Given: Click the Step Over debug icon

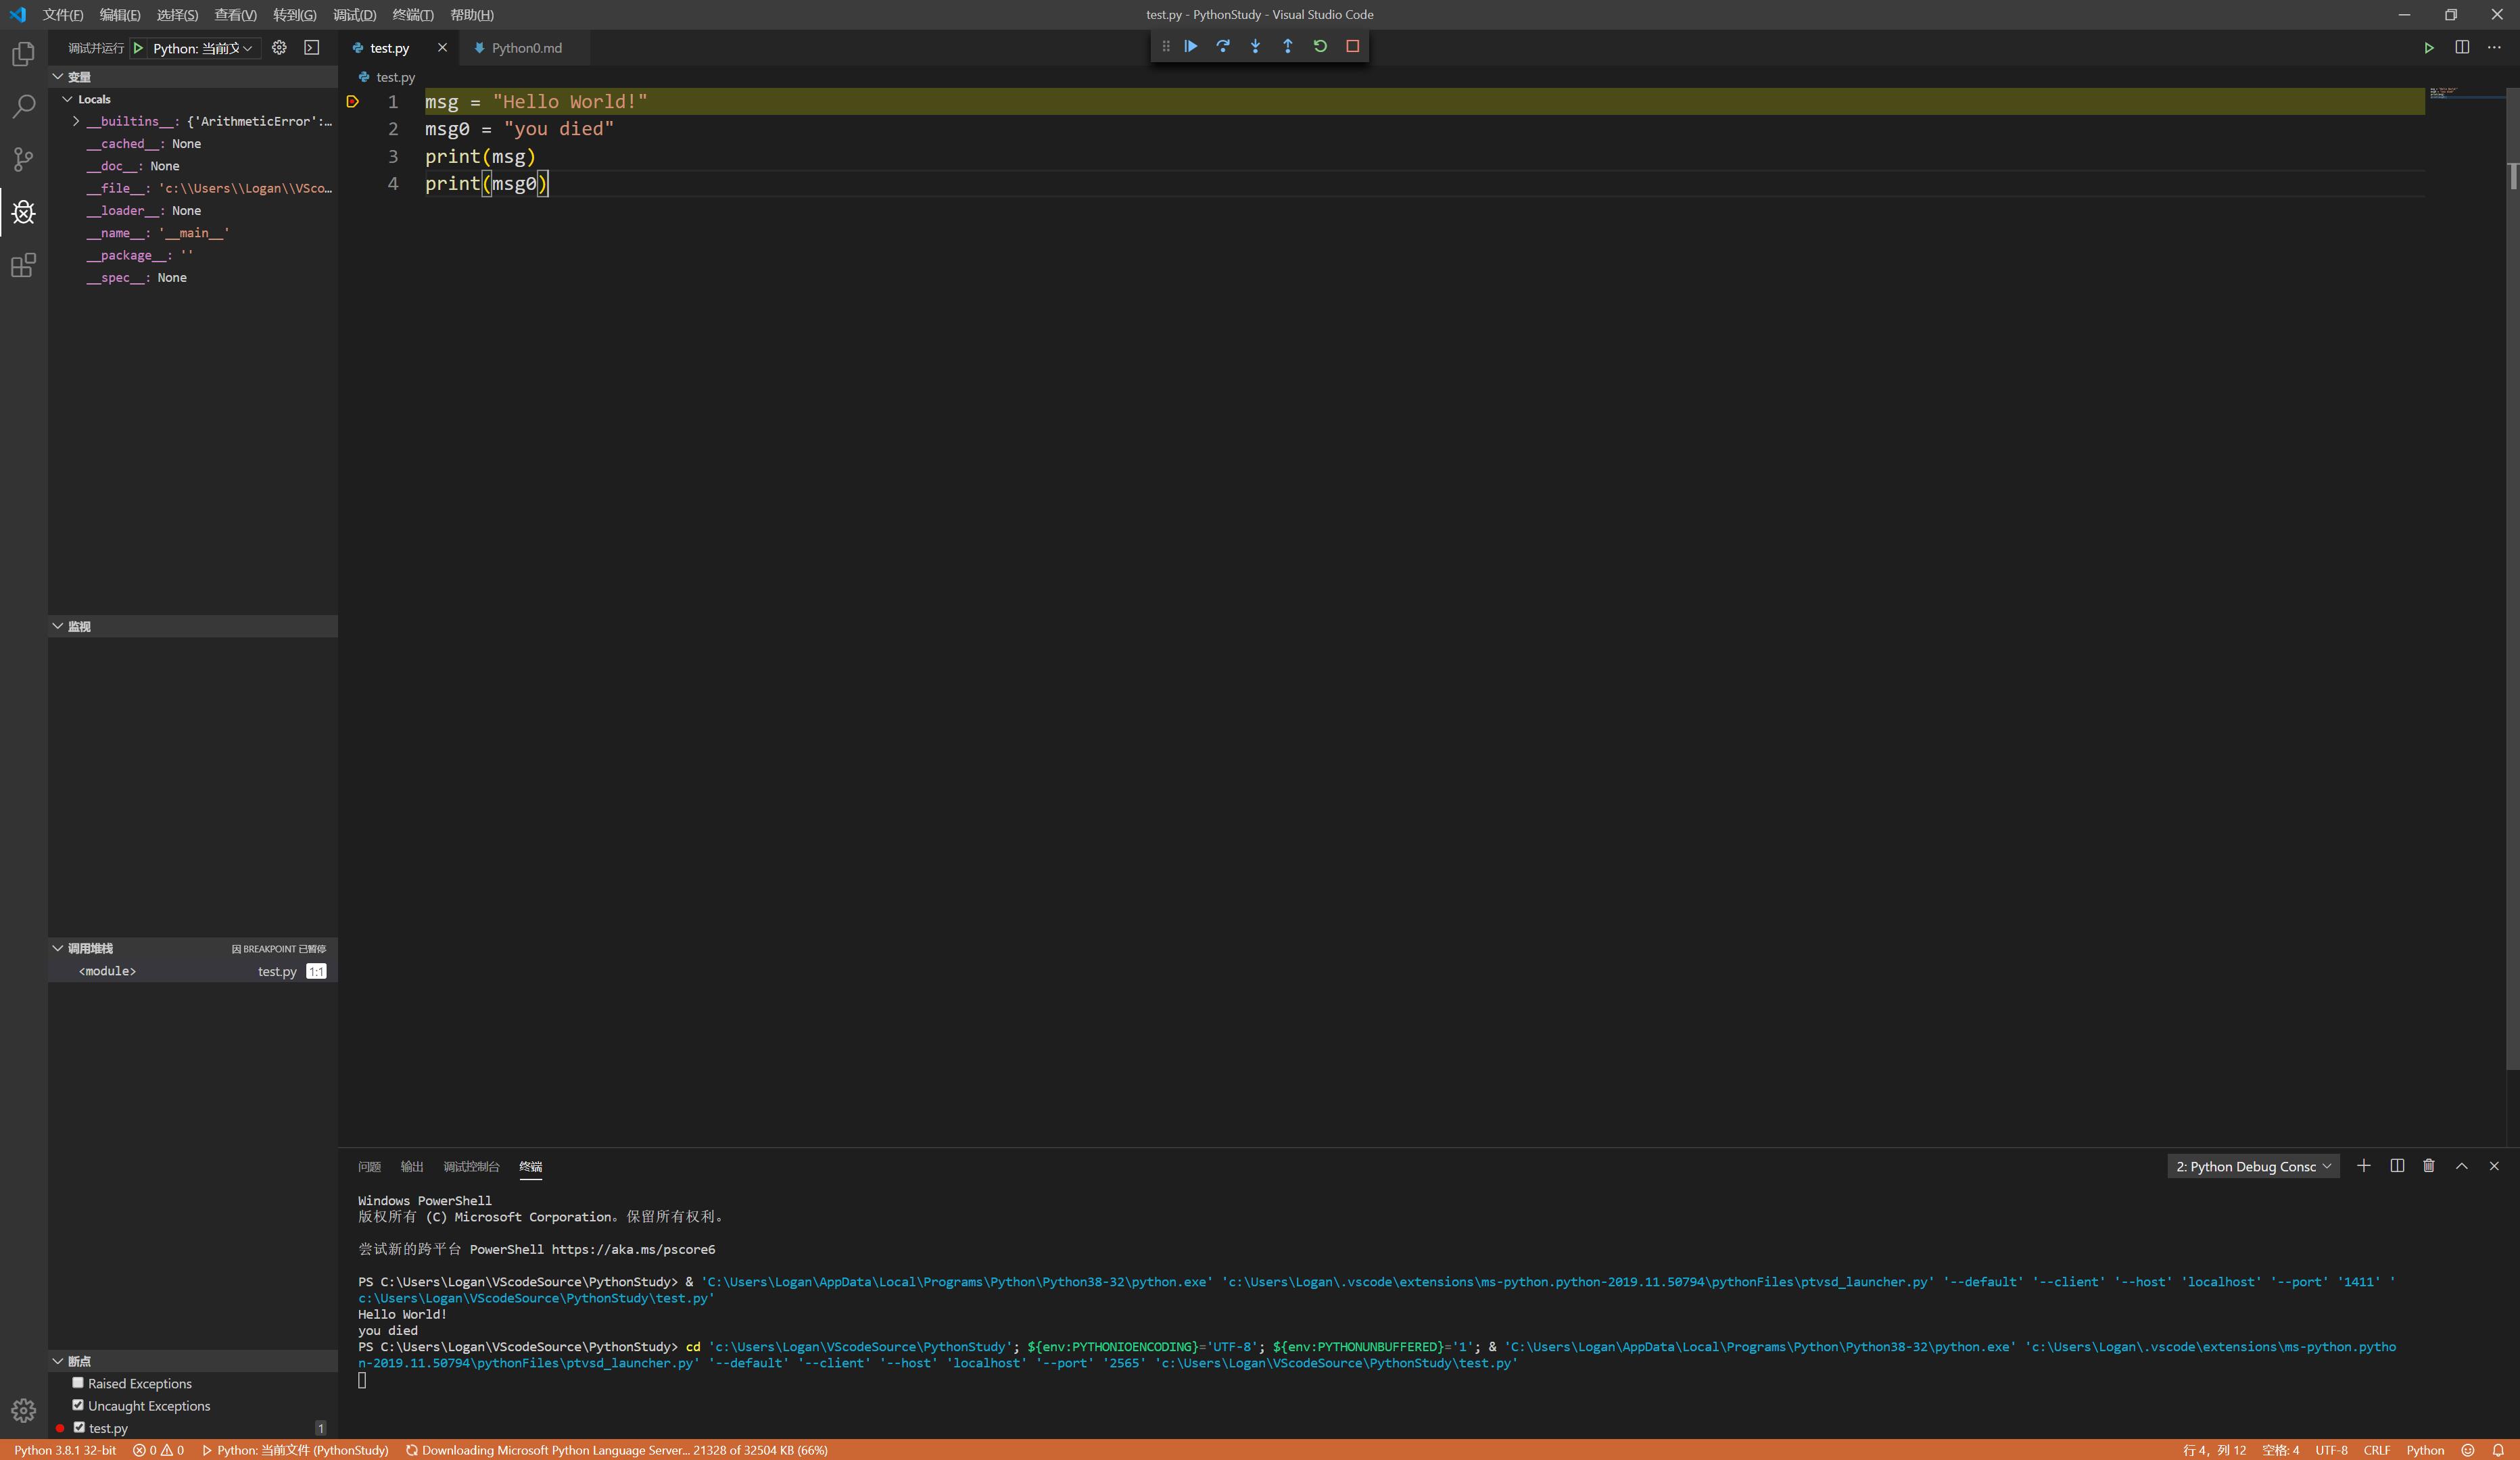Looking at the screenshot, I should click(1223, 46).
